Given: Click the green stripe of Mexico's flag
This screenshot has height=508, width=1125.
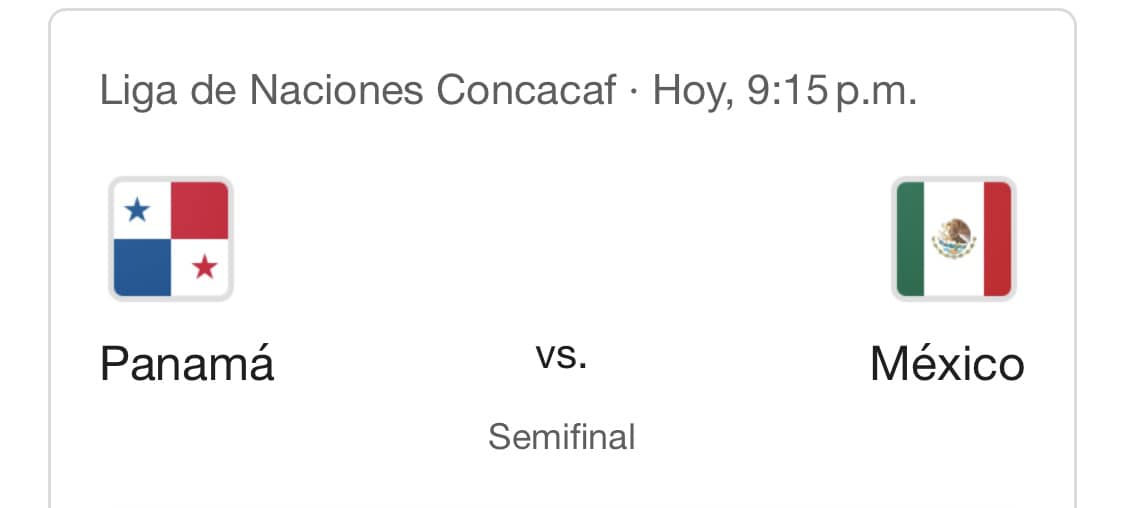Looking at the screenshot, I should point(910,239).
